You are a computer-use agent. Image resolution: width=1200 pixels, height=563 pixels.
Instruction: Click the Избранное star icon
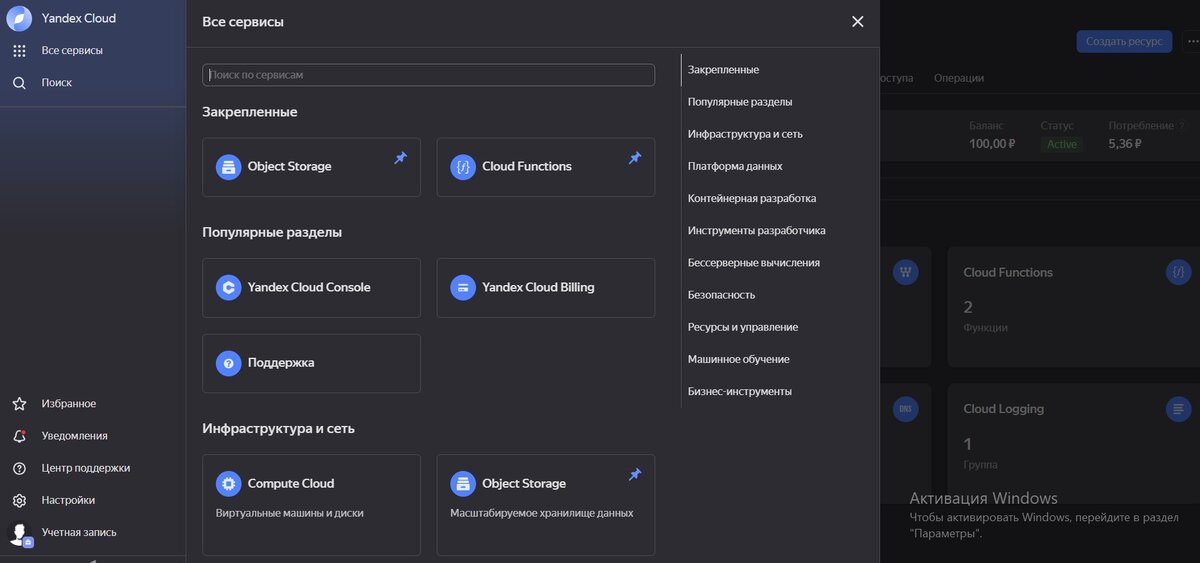pyautogui.click(x=19, y=404)
